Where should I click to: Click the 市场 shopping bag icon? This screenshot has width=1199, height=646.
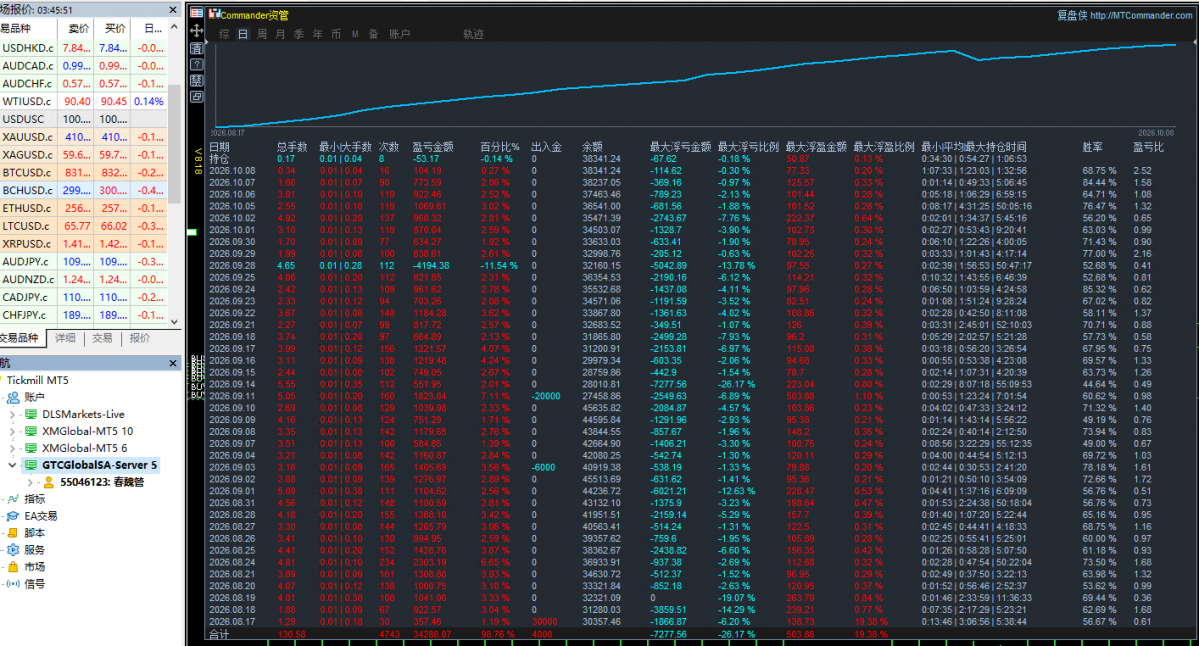13,566
